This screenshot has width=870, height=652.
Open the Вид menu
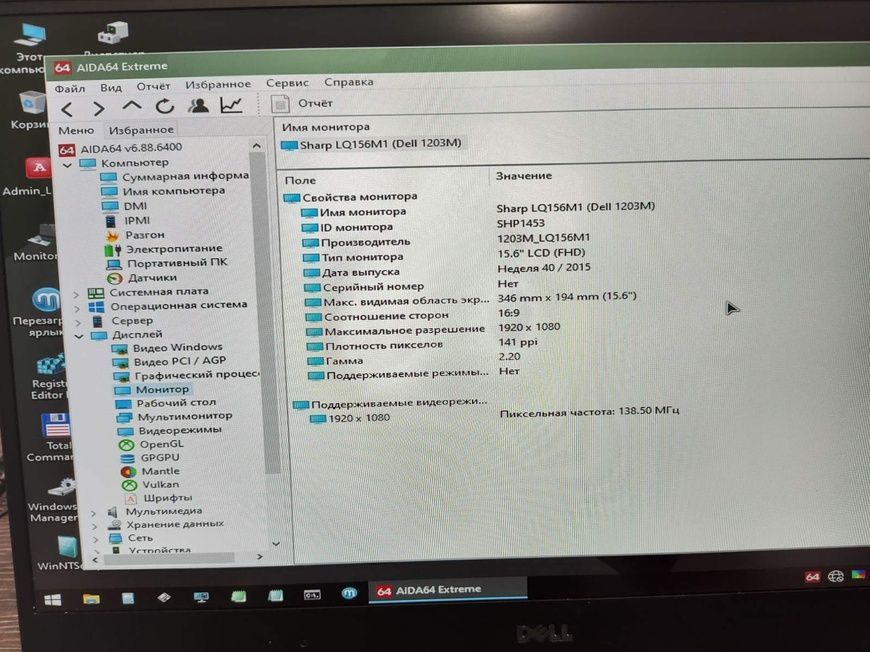pyautogui.click(x=111, y=88)
